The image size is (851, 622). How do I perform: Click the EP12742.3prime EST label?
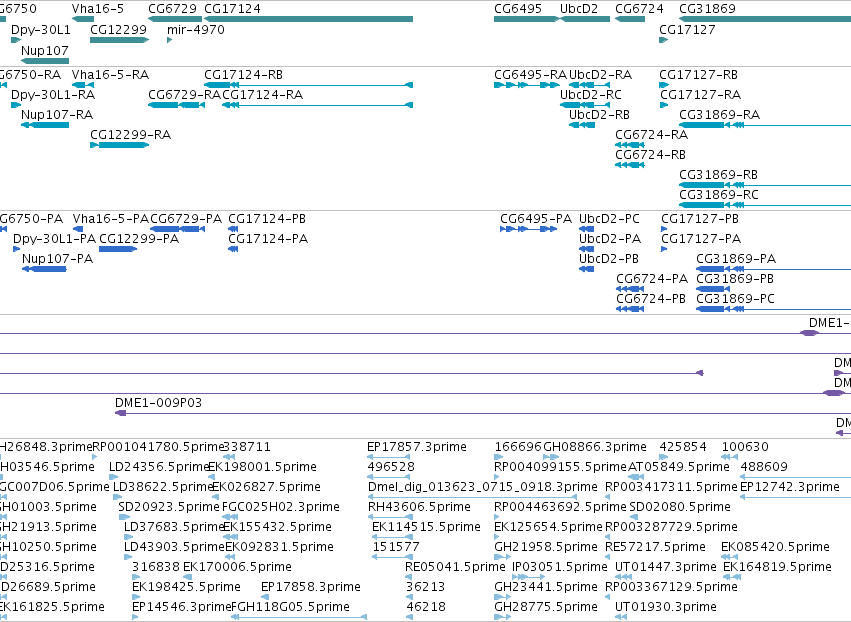[790, 487]
